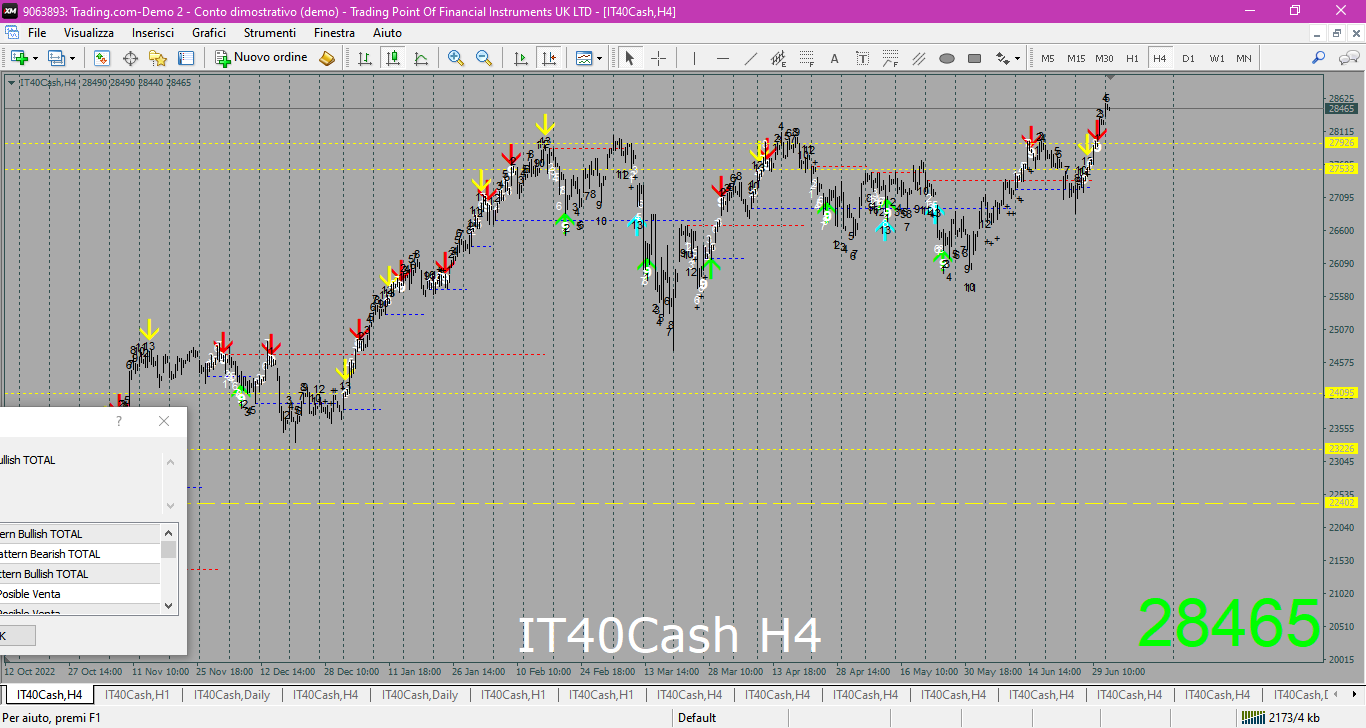Click the 28465 current price label on axis
Image resolution: width=1366 pixels, height=728 pixels.
(1341, 108)
